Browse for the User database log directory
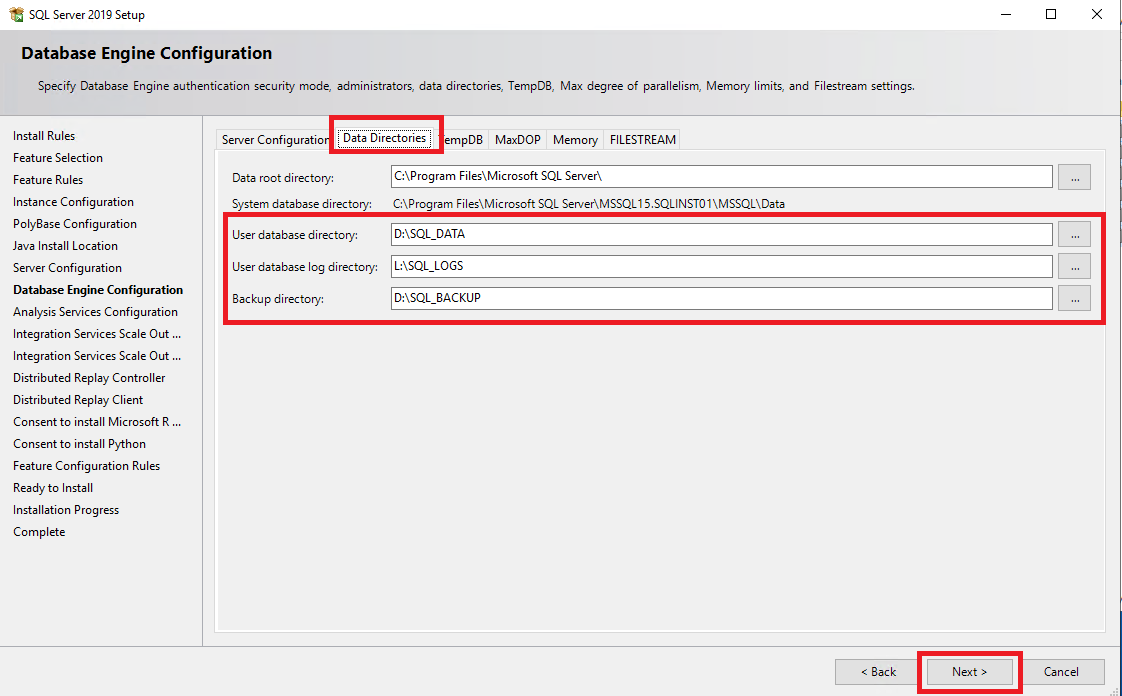Screen dimensions: 1122x696 [1074, 267]
